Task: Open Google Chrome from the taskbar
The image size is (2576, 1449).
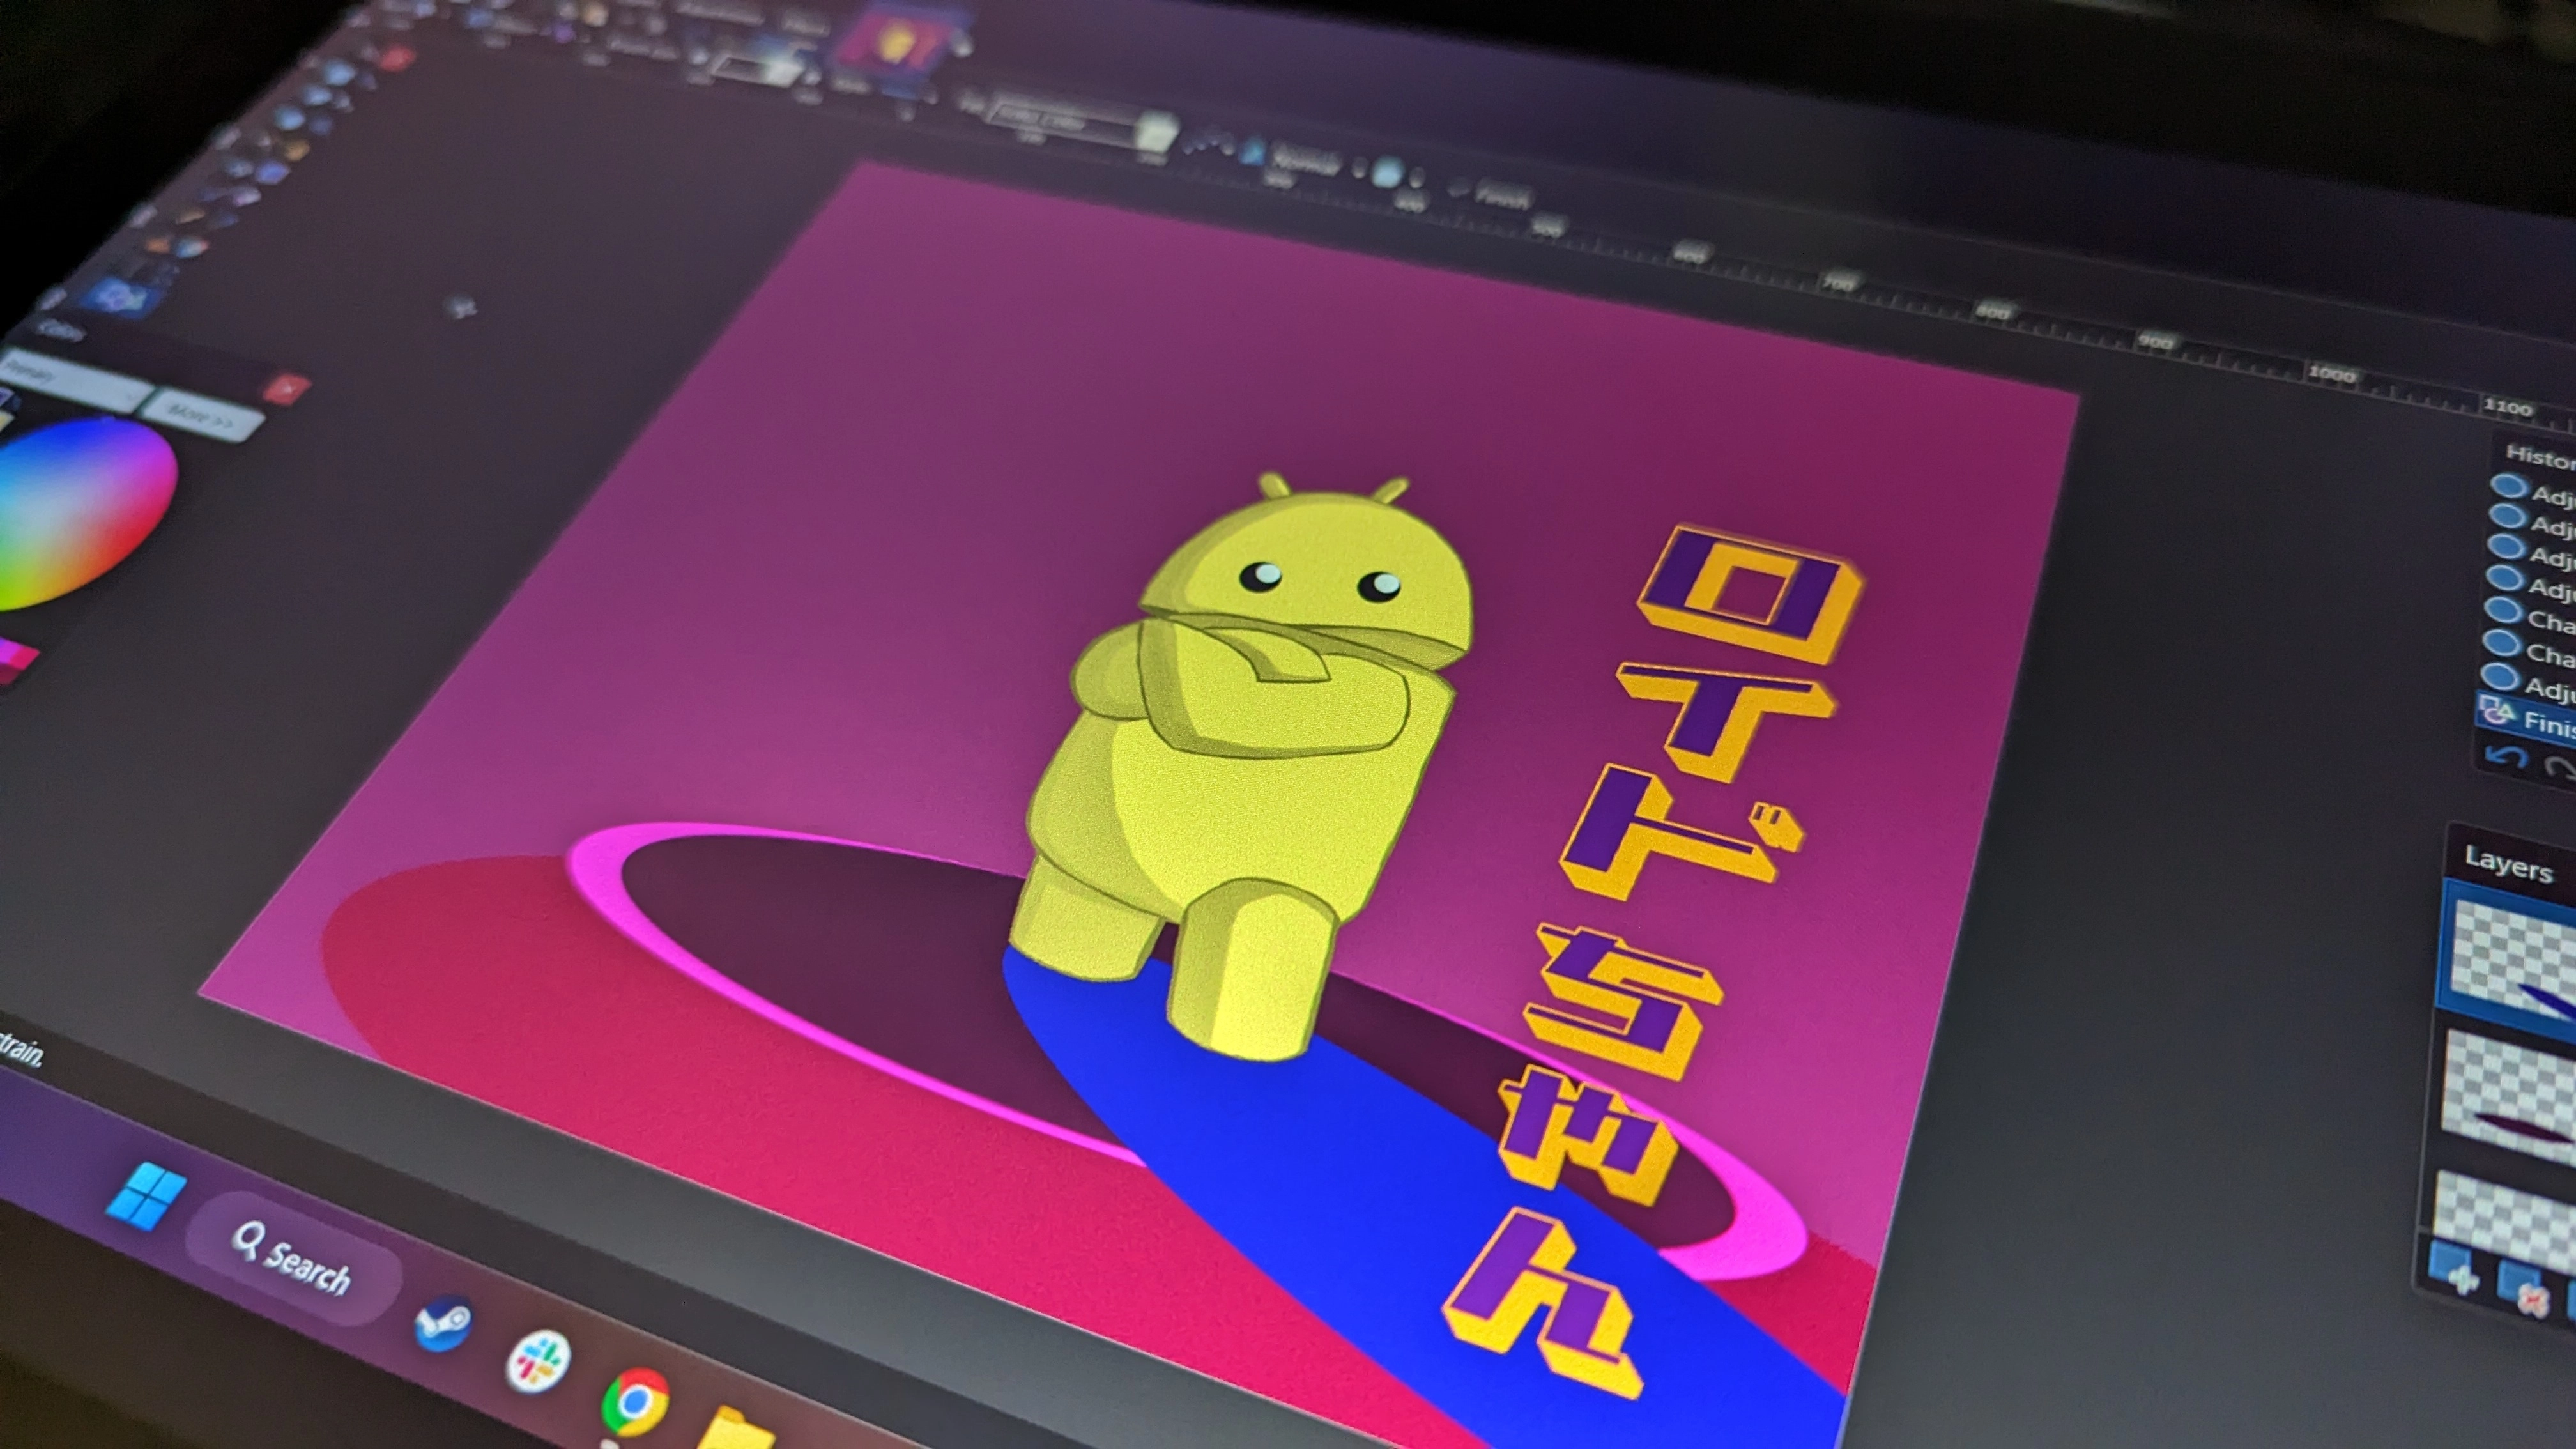Action: [x=634, y=1402]
